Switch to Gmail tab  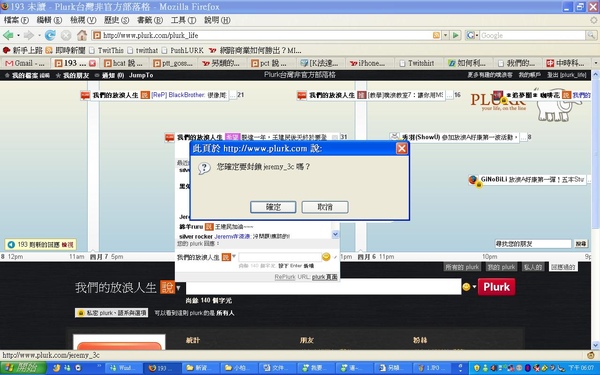(x=26, y=63)
